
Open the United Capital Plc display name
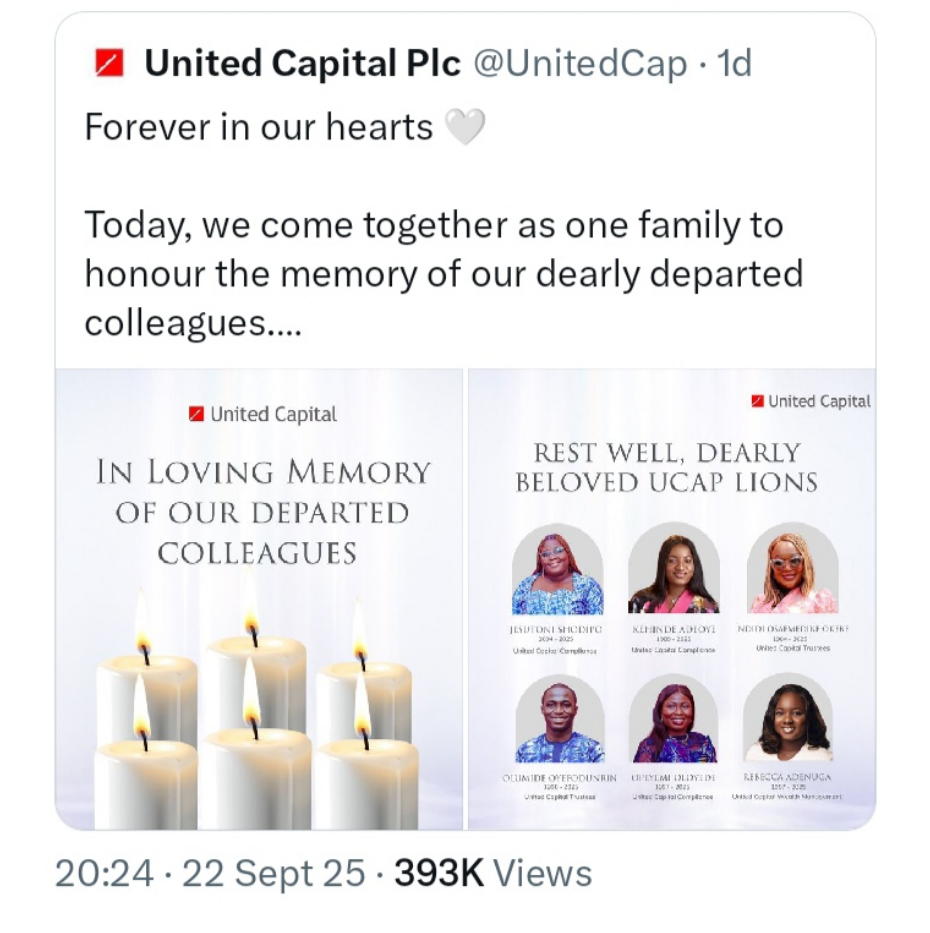pos(303,65)
